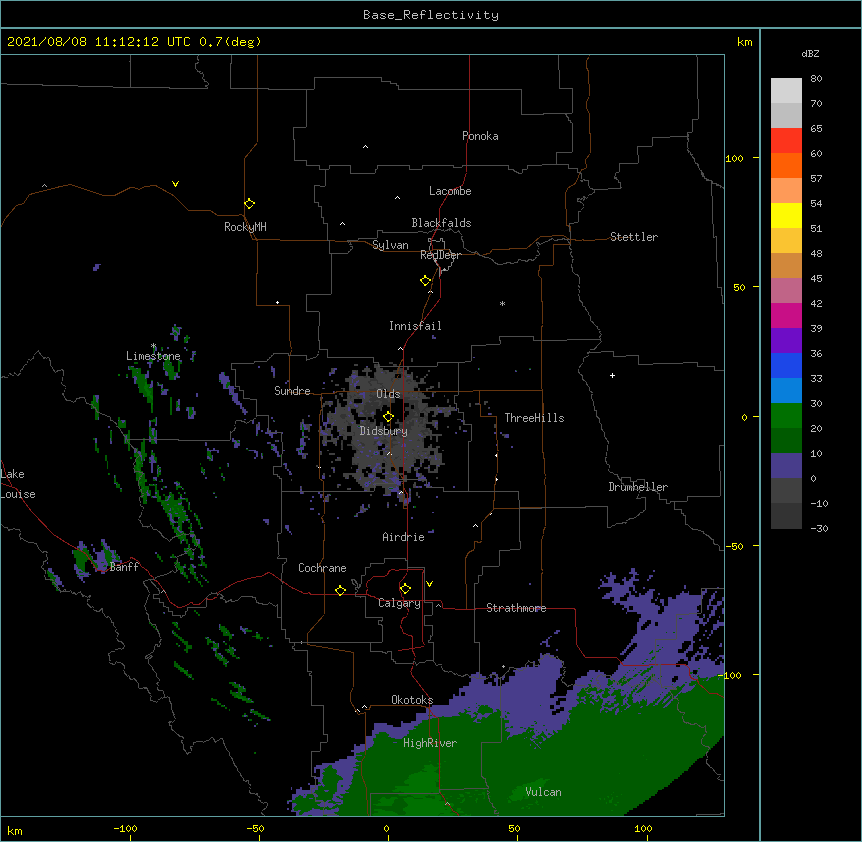Select the Cochrane label
This screenshot has height=842, width=862.
[322, 568]
